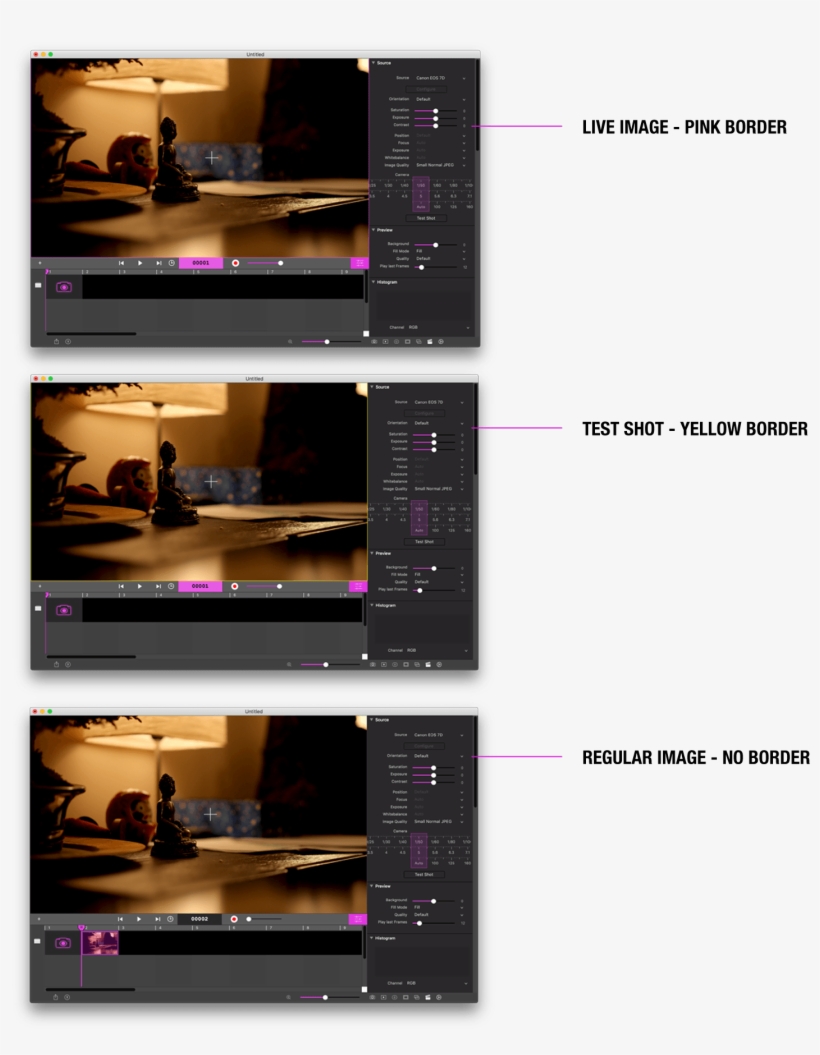Click the Configure button under Source
This screenshot has height=1055, width=820.
pyautogui.click(x=426, y=89)
